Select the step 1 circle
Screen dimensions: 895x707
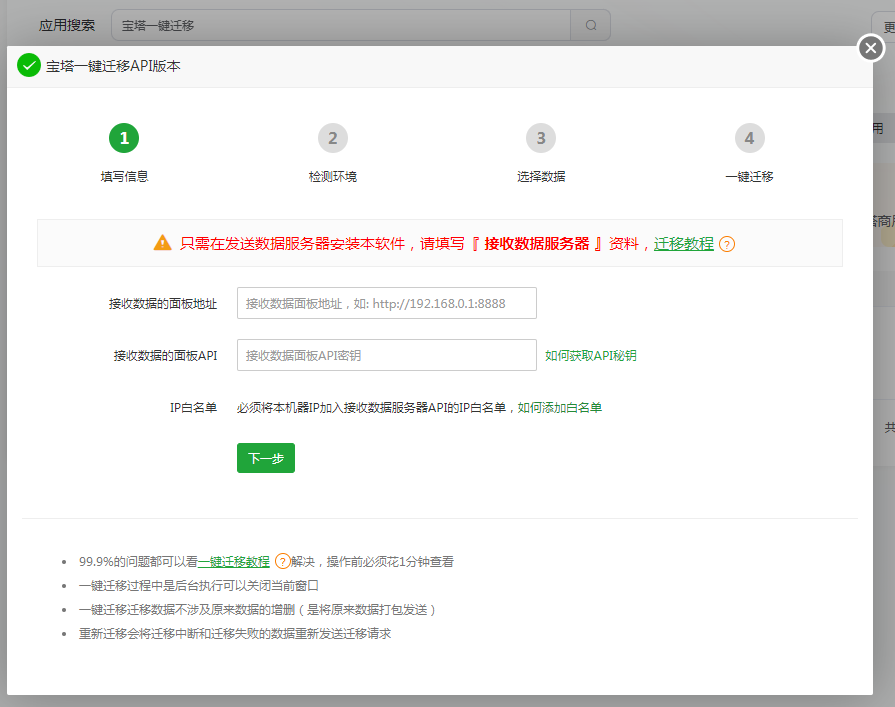124,138
